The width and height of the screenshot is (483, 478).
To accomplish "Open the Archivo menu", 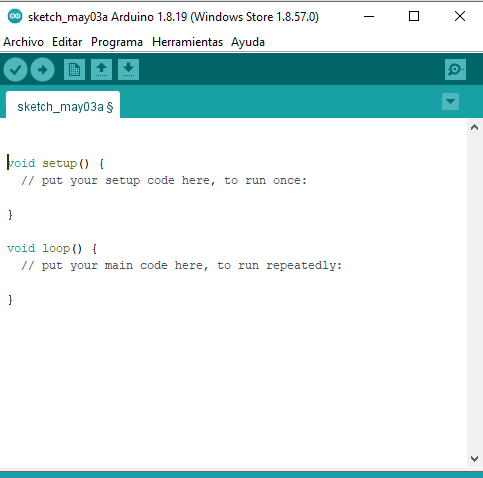I will 23,42.
